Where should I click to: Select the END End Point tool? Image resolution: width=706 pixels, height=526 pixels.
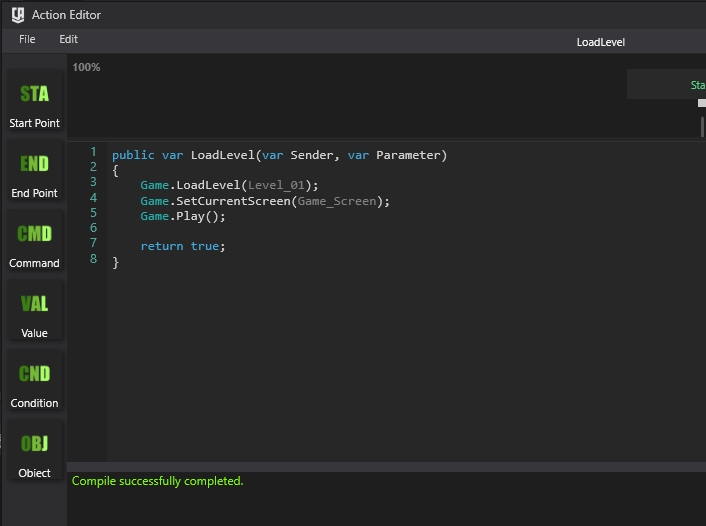(34, 174)
